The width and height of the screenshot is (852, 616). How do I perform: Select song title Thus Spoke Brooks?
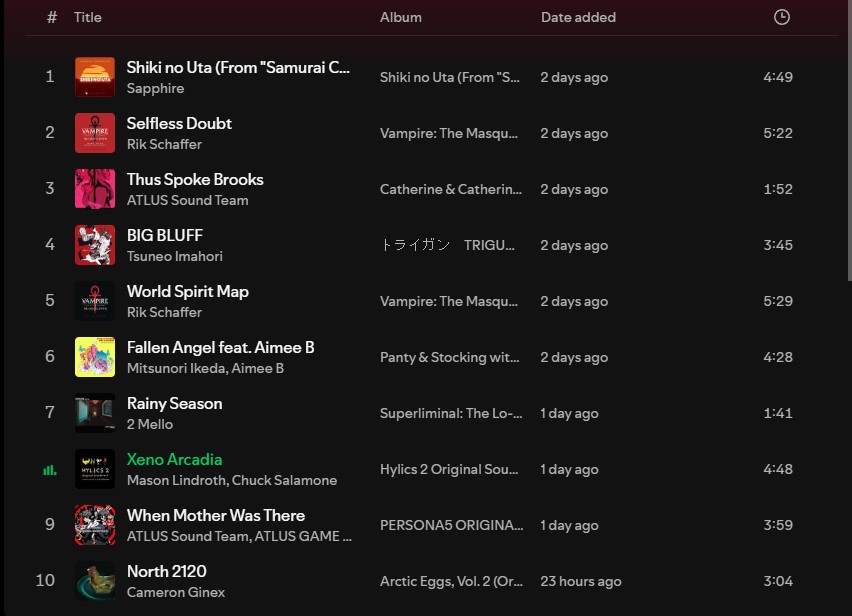[x=195, y=179]
